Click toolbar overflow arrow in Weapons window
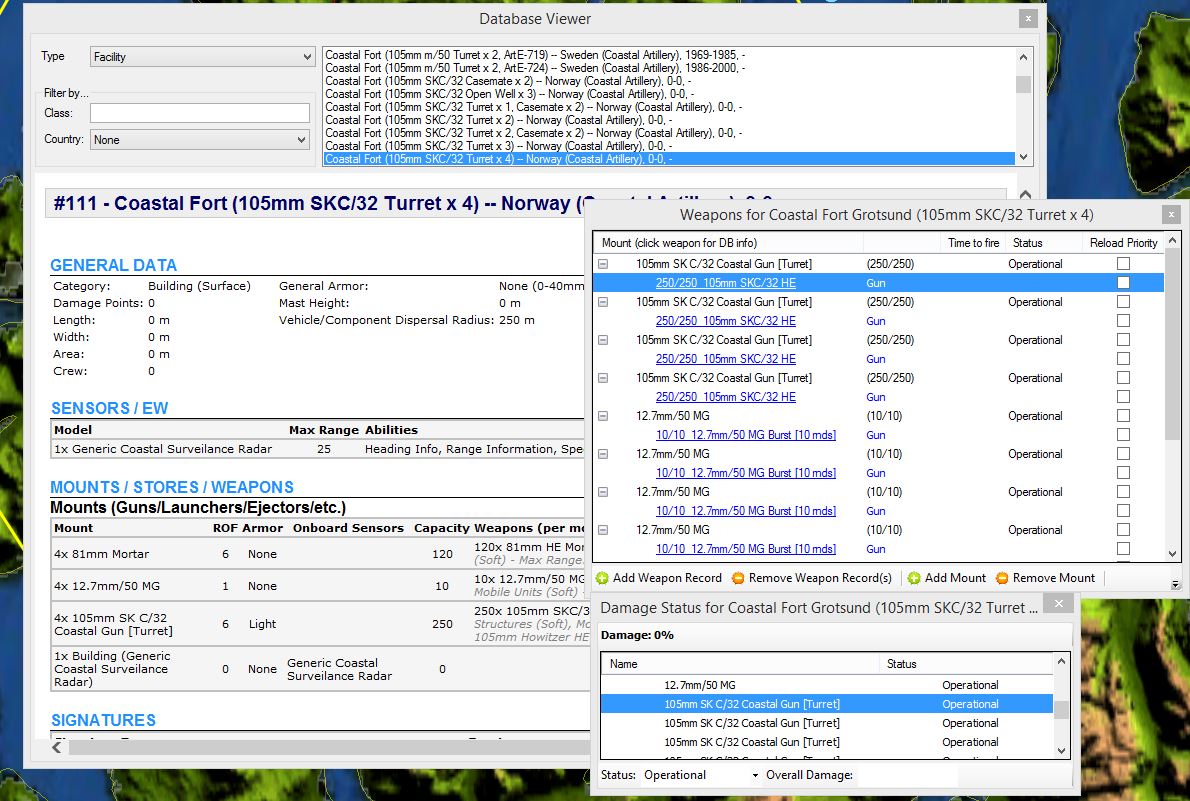The height and width of the screenshot is (801, 1190). click(x=1176, y=584)
